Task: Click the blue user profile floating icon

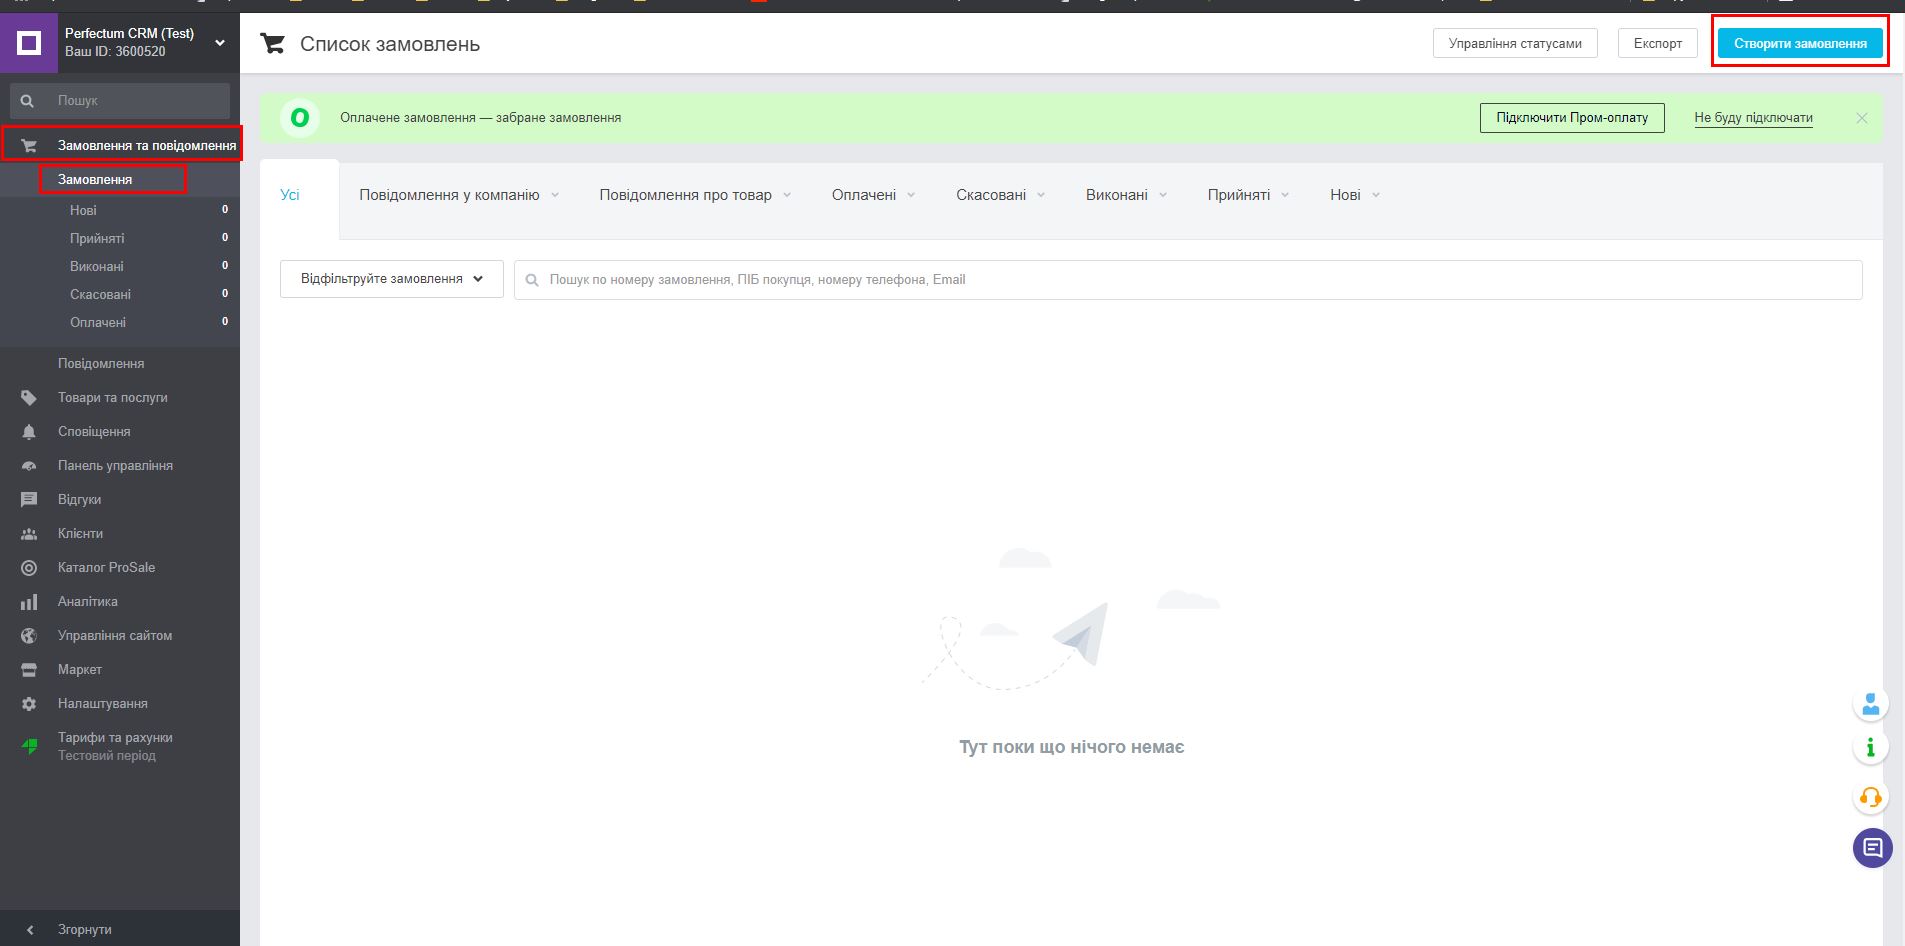Action: pyautogui.click(x=1870, y=704)
